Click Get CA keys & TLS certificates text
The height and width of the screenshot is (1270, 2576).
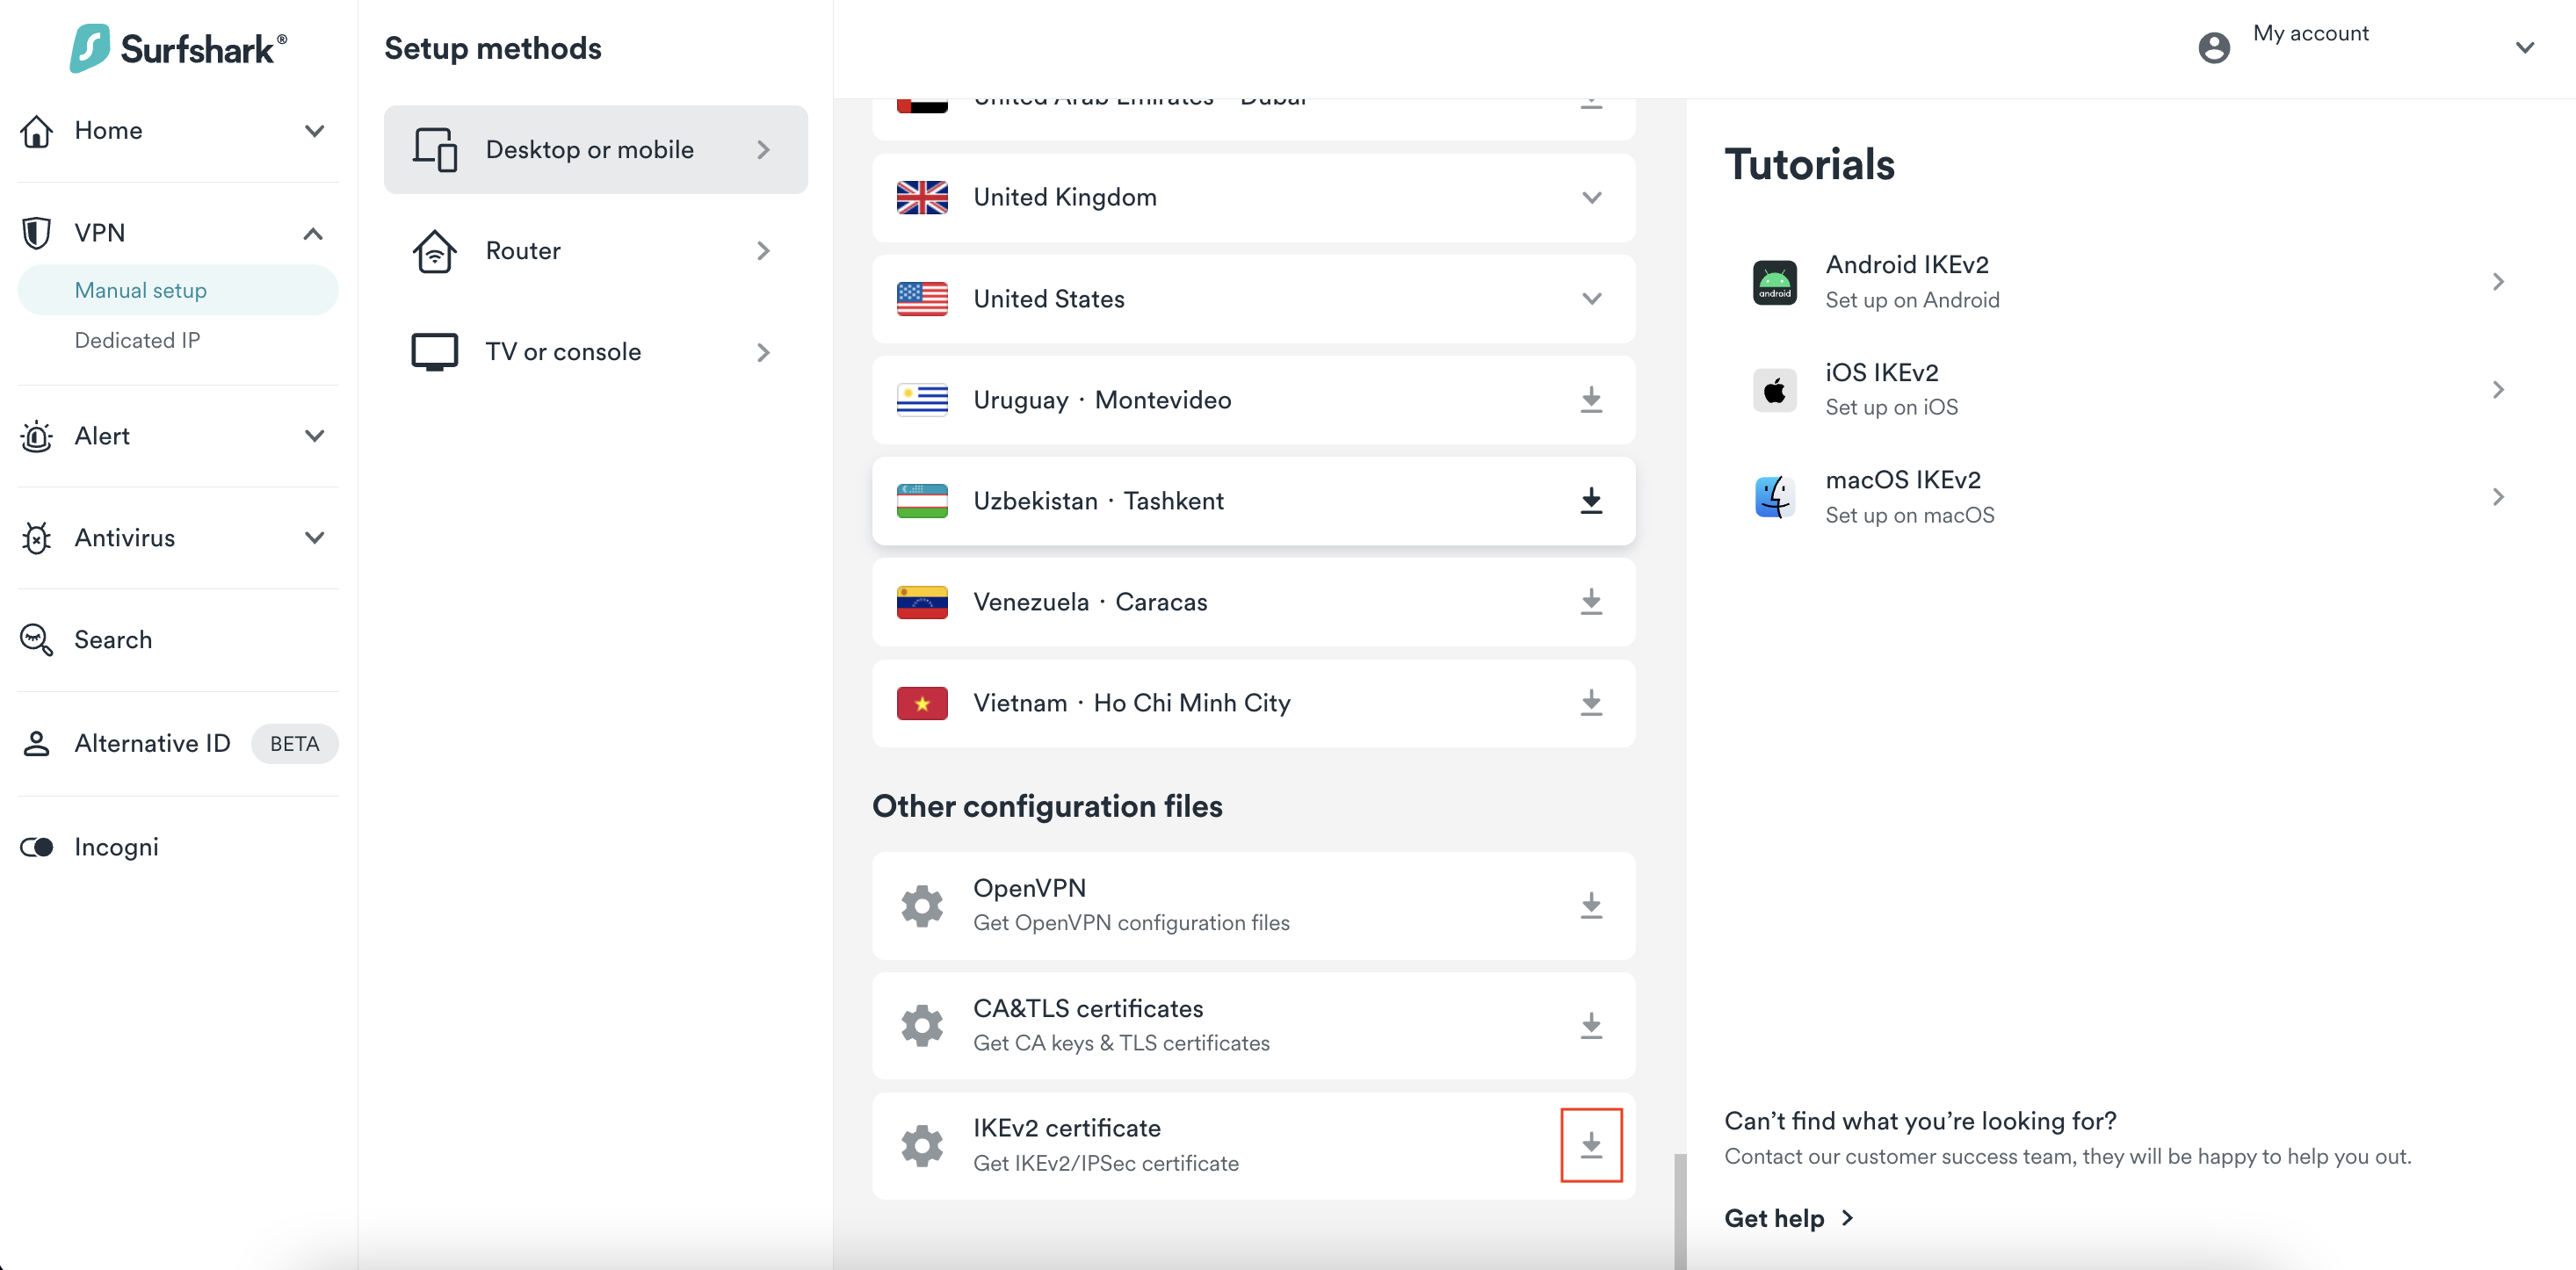click(x=1121, y=1043)
